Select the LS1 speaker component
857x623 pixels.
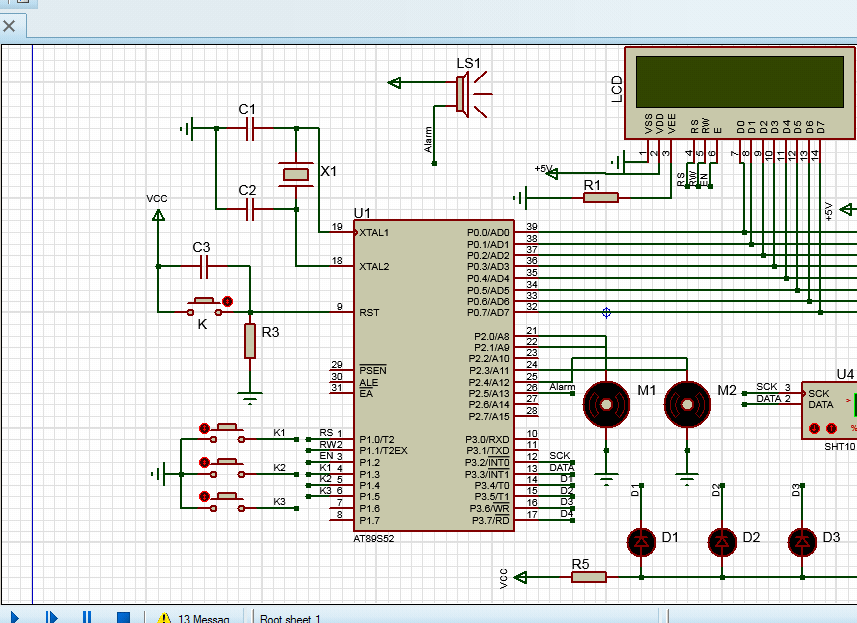464,93
